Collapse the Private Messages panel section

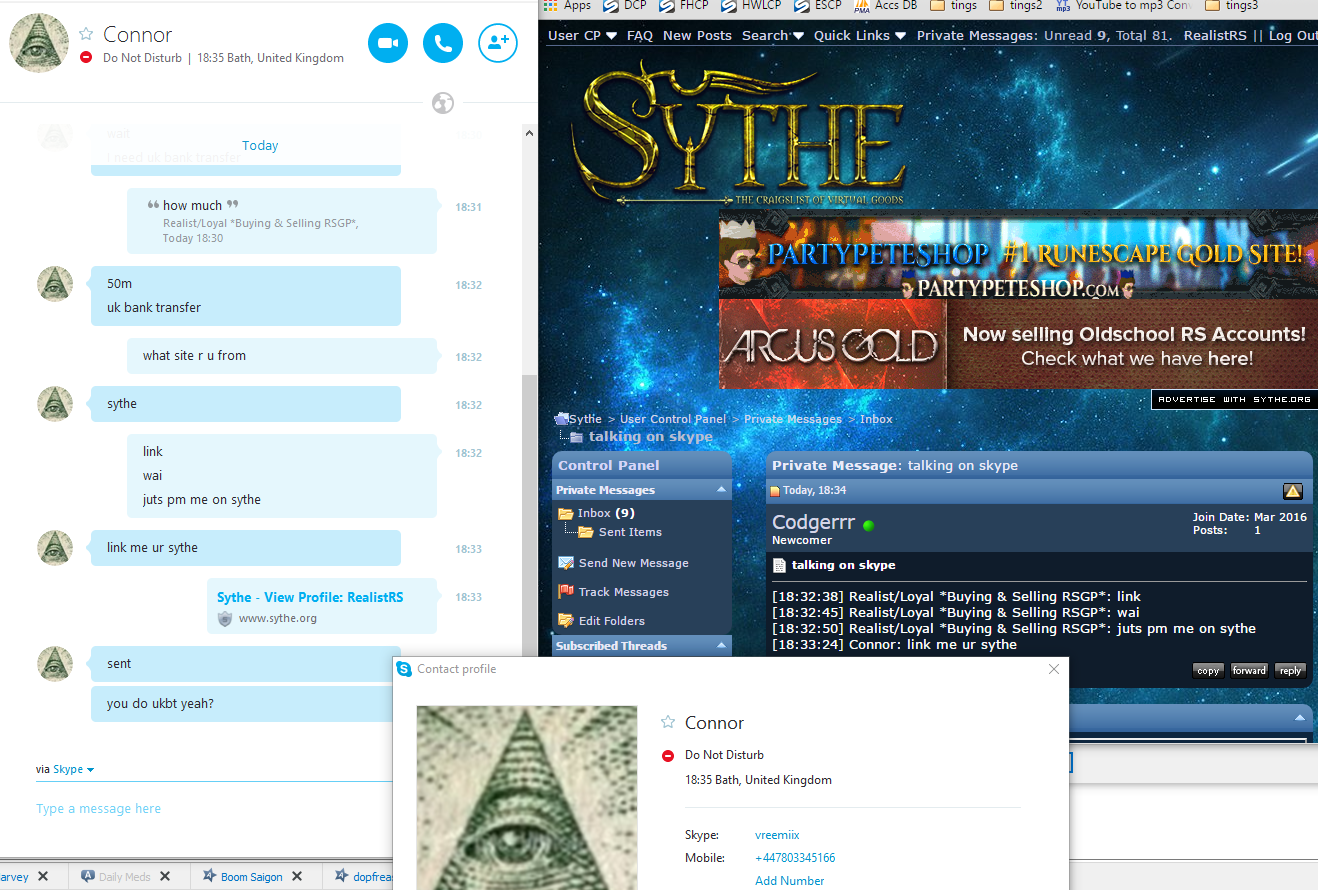721,490
